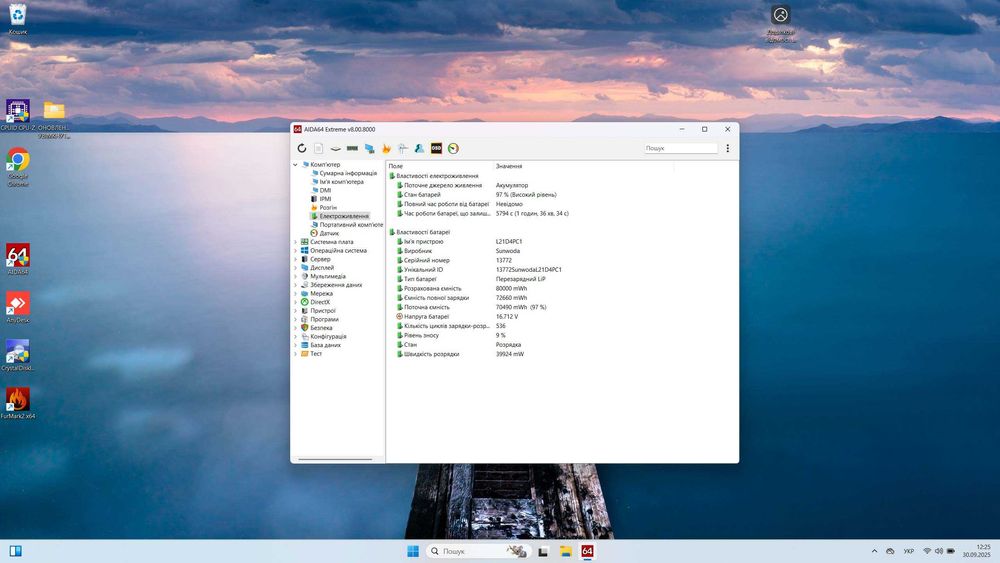Expand the Дисплей node arrow

[295, 268]
